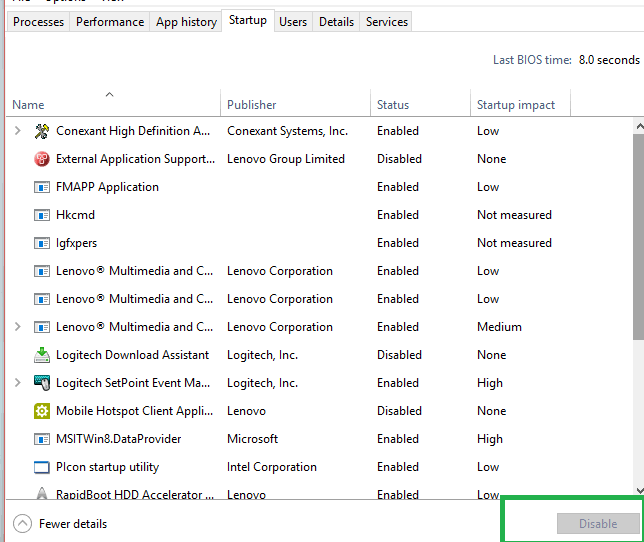Screen dimensions: 644x542
Task: Open the Services tab
Action: 386,21
